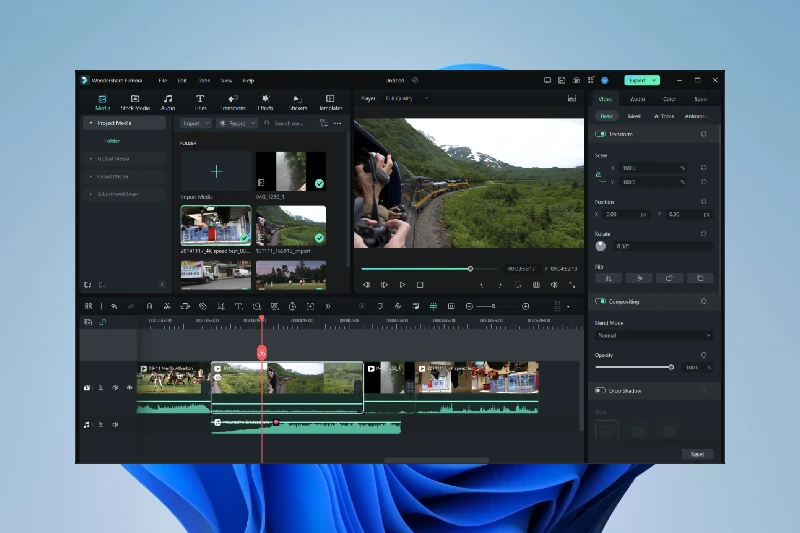Click the snapshot camera icon in player

[x=536, y=285]
